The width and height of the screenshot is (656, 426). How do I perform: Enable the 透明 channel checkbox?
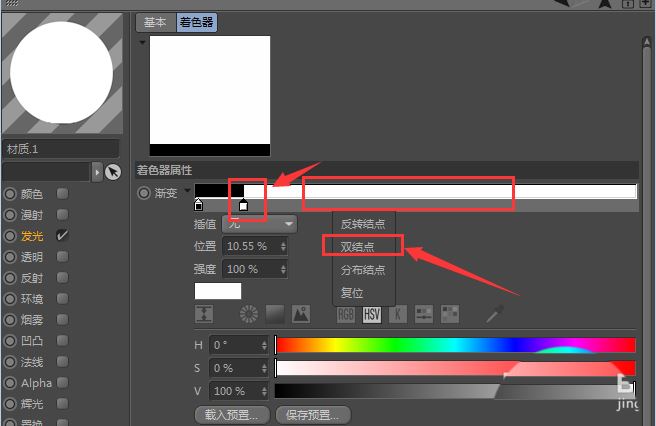62,257
